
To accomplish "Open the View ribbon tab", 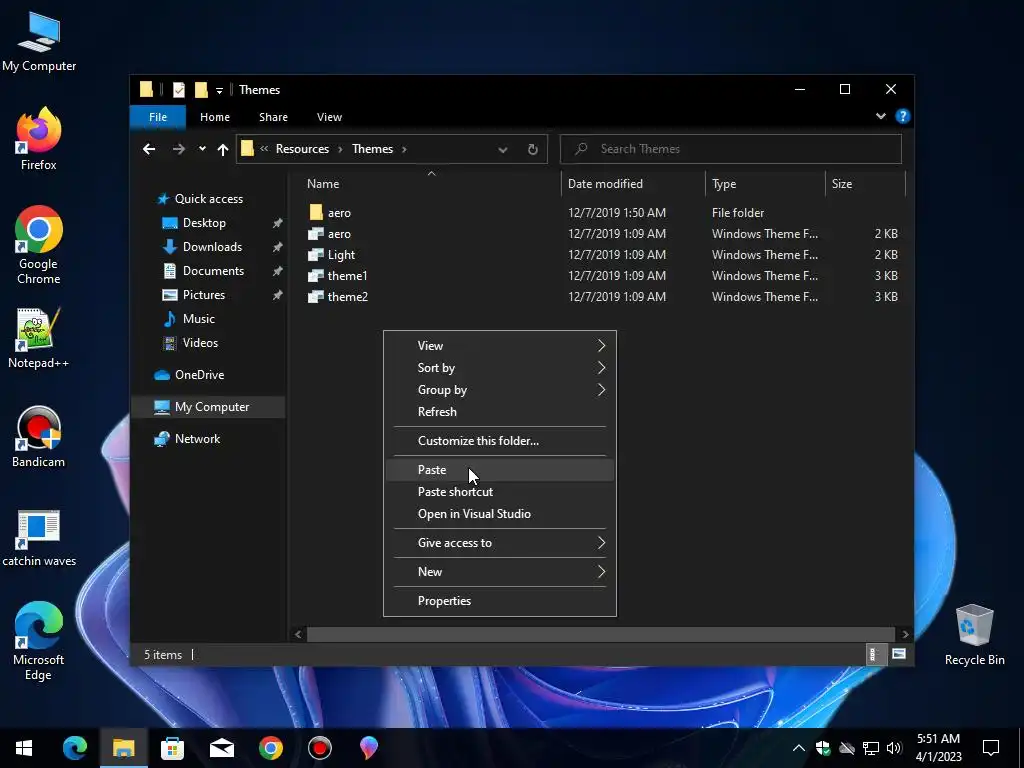I will pyautogui.click(x=329, y=117).
